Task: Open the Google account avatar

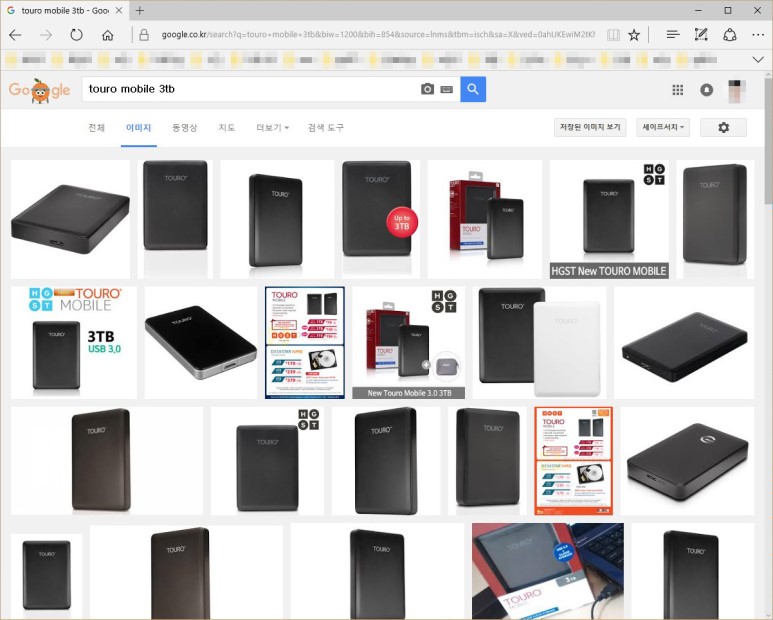Action: [737, 91]
